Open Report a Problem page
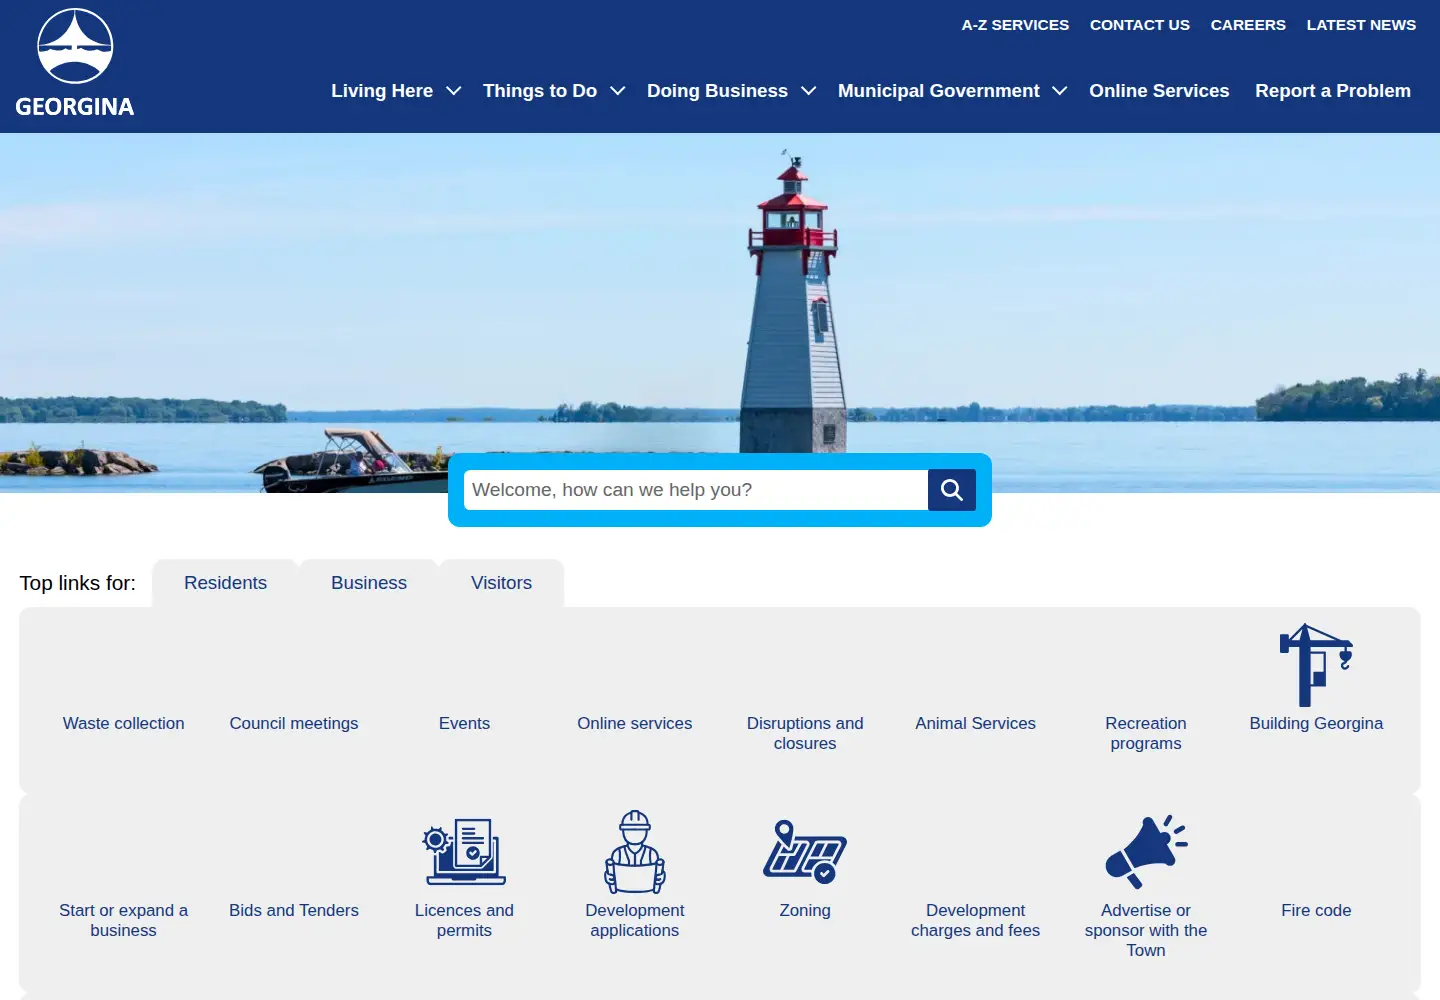Viewport: 1440px width, 1000px height. pyautogui.click(x=1333, y=91)
